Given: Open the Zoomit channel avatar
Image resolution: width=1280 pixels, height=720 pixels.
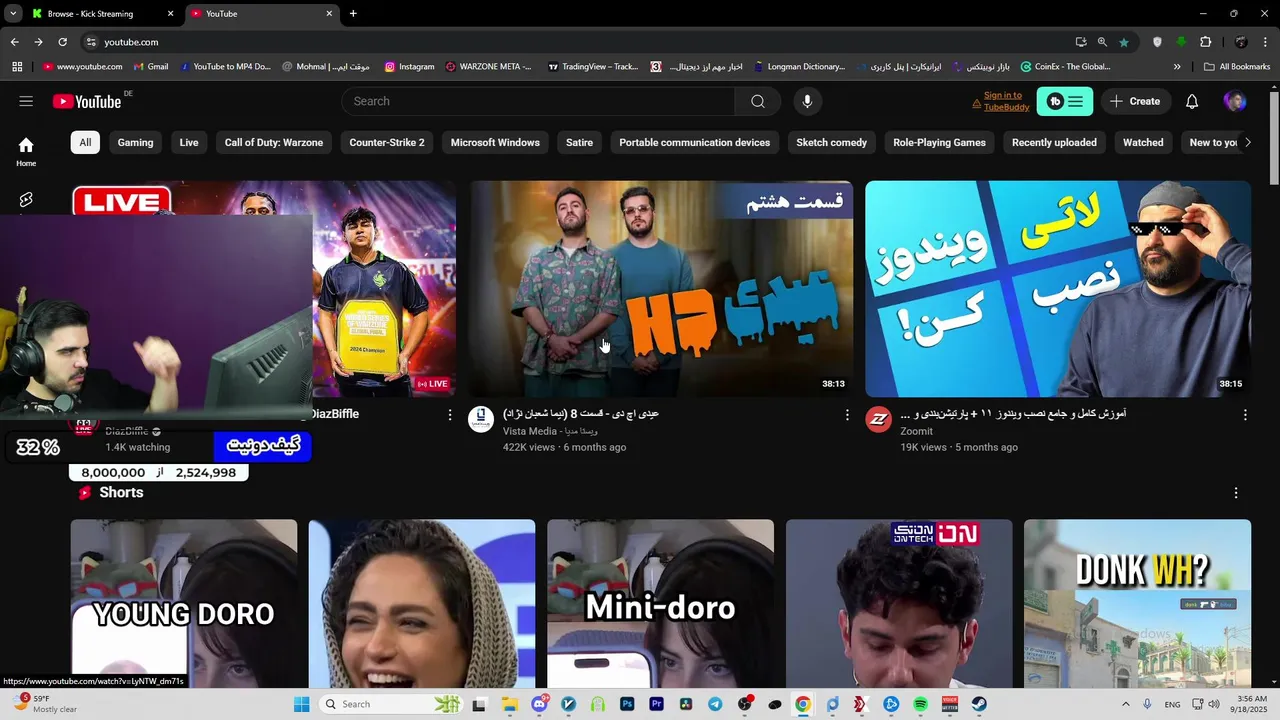Looking at the screenshot, I should point(878,419).
